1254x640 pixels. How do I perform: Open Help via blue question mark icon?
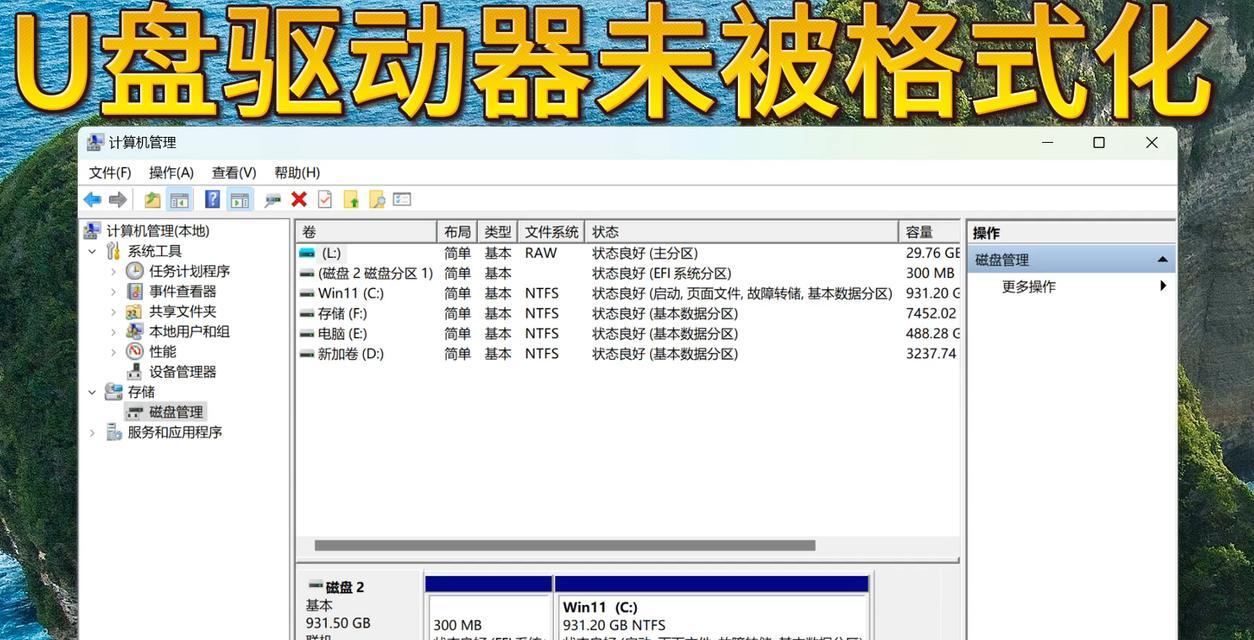pyautogui.click(x=212, y=199)
